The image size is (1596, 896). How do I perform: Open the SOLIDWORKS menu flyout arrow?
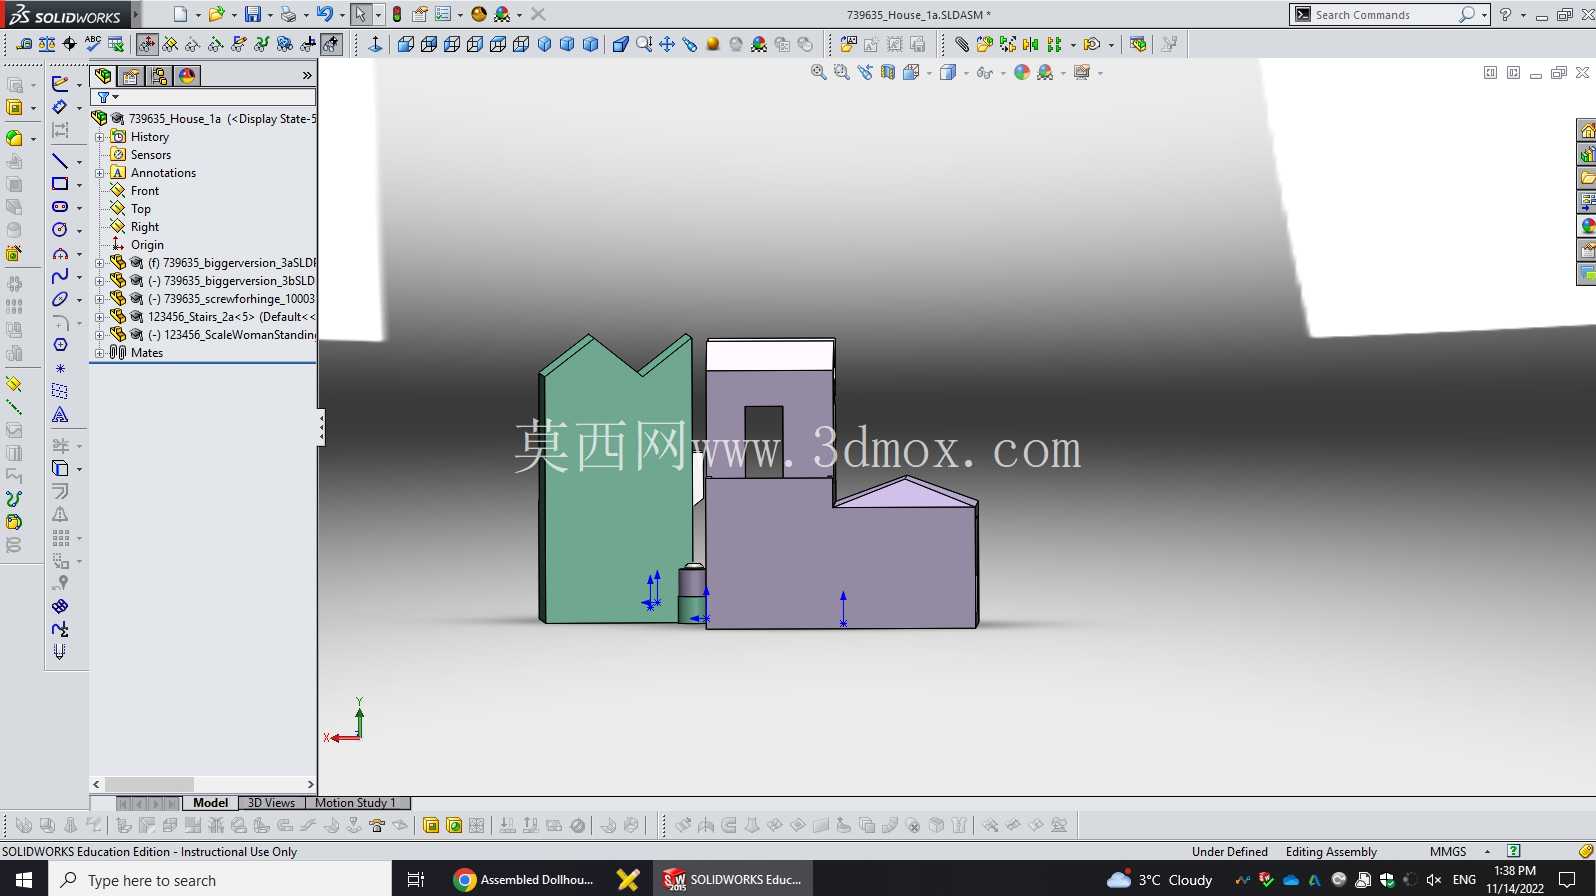[136, 15]
